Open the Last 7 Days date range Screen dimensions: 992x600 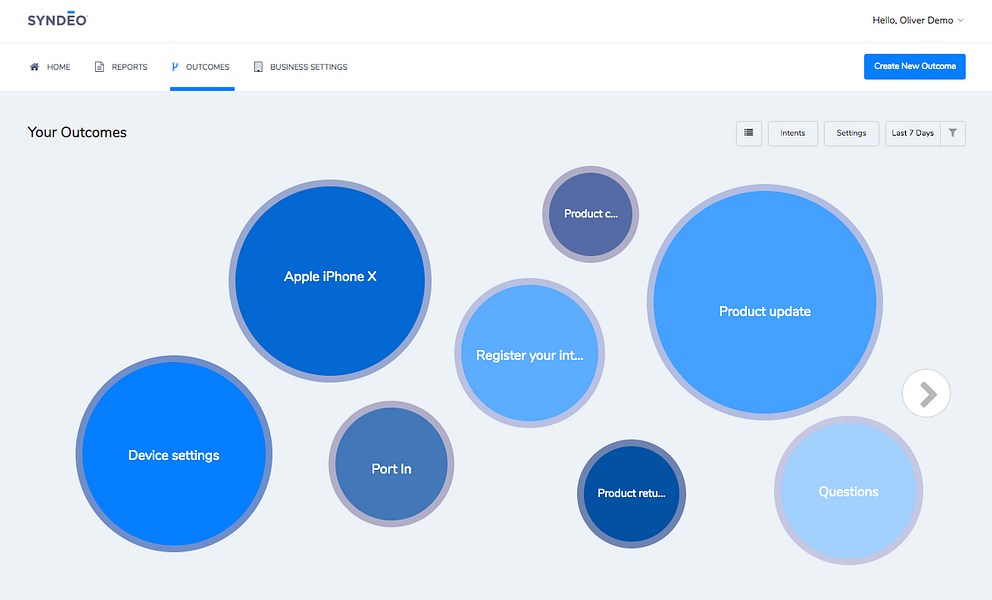[x=912, y=133]
